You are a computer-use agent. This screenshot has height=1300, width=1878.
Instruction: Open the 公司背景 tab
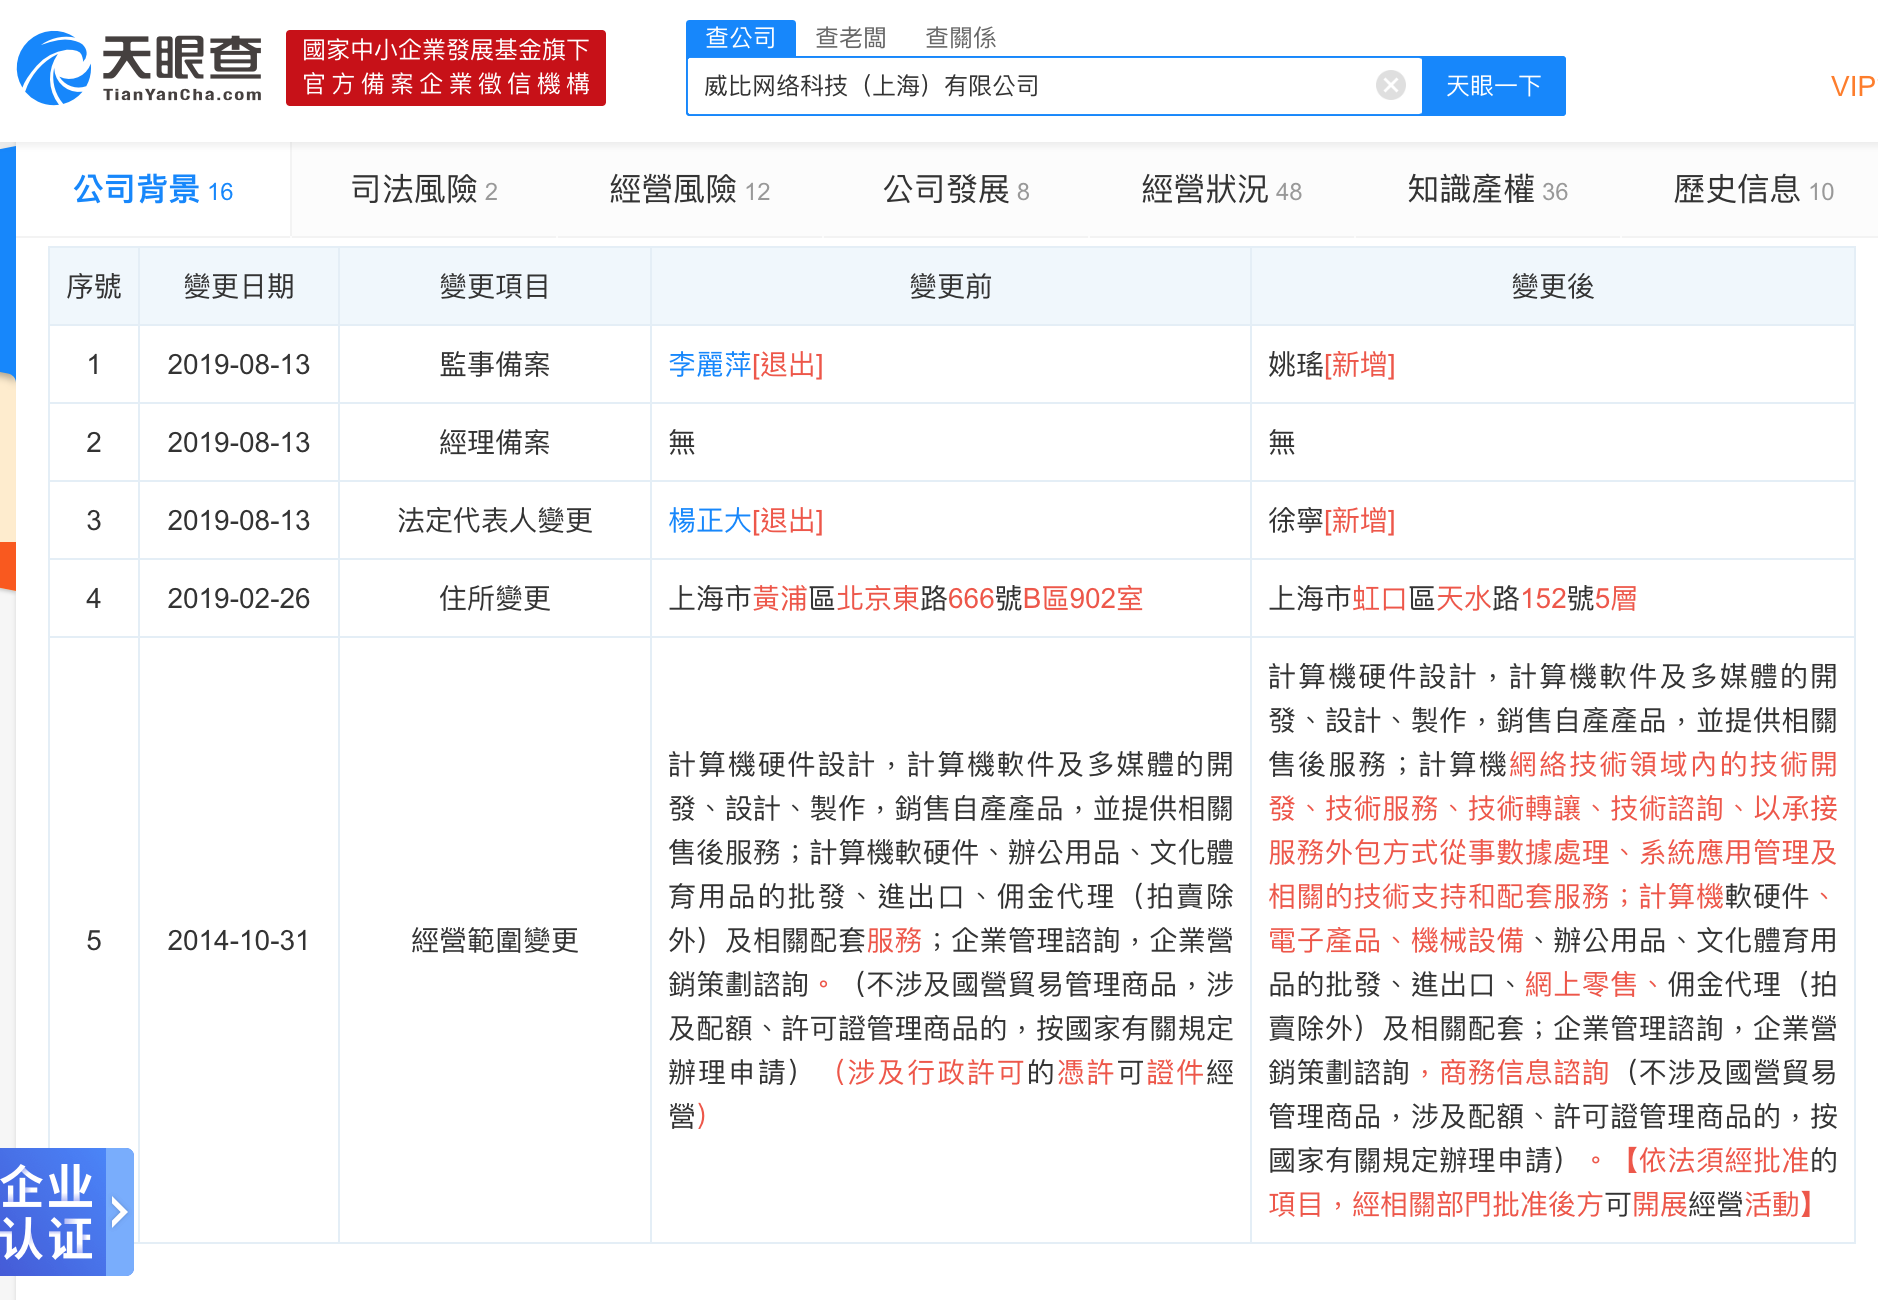pyautogui.click(x=153, y=189)
